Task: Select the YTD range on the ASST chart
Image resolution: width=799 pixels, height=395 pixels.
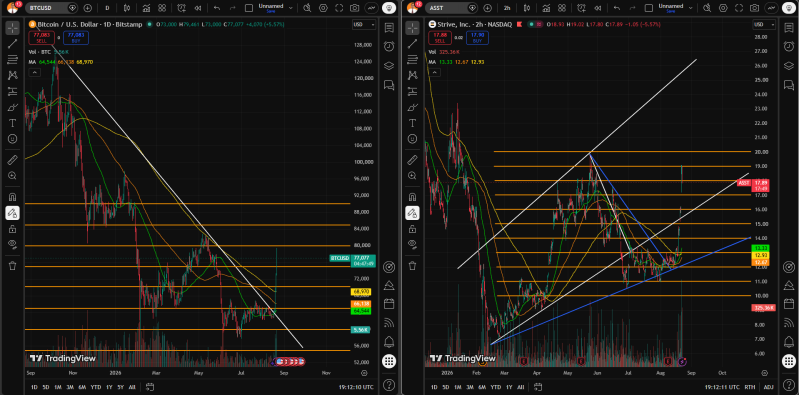Action: click(x=495, y=387)
